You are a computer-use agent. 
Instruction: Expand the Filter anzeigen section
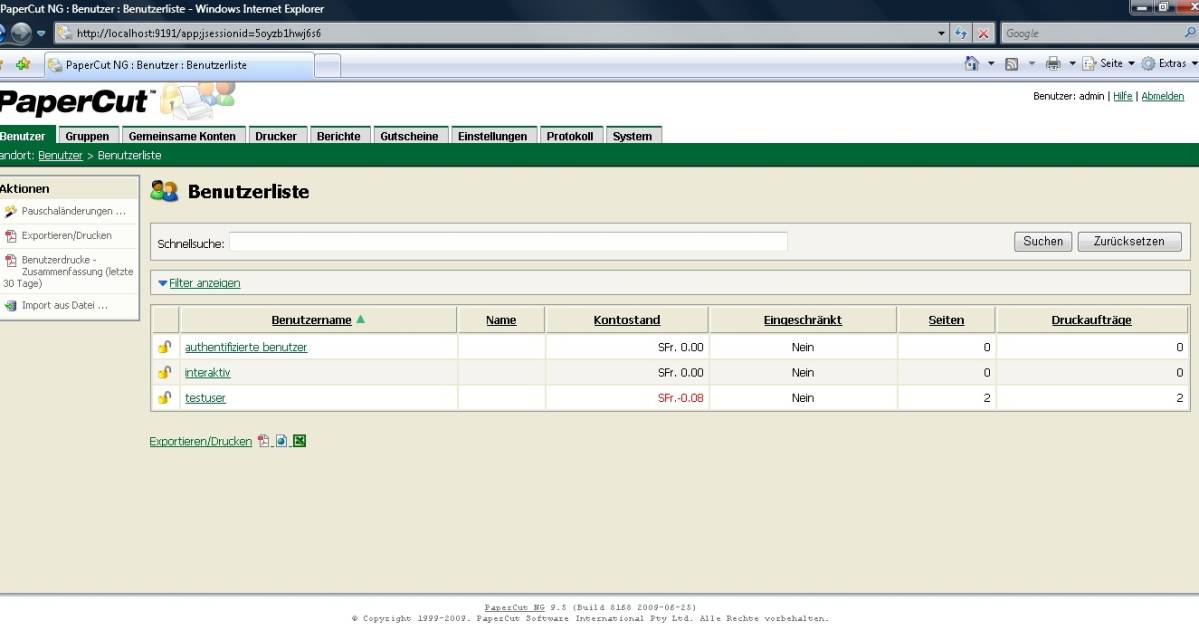pos(204,283)
